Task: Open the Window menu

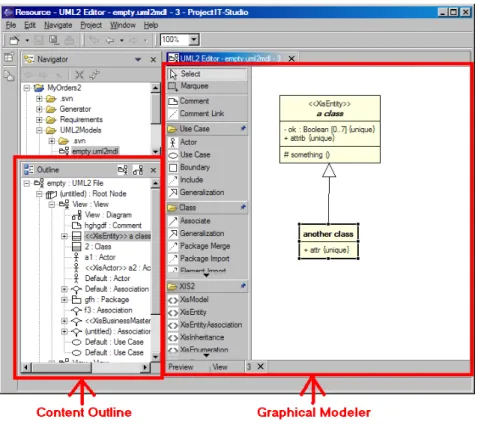Action: (x=123, y=25)
